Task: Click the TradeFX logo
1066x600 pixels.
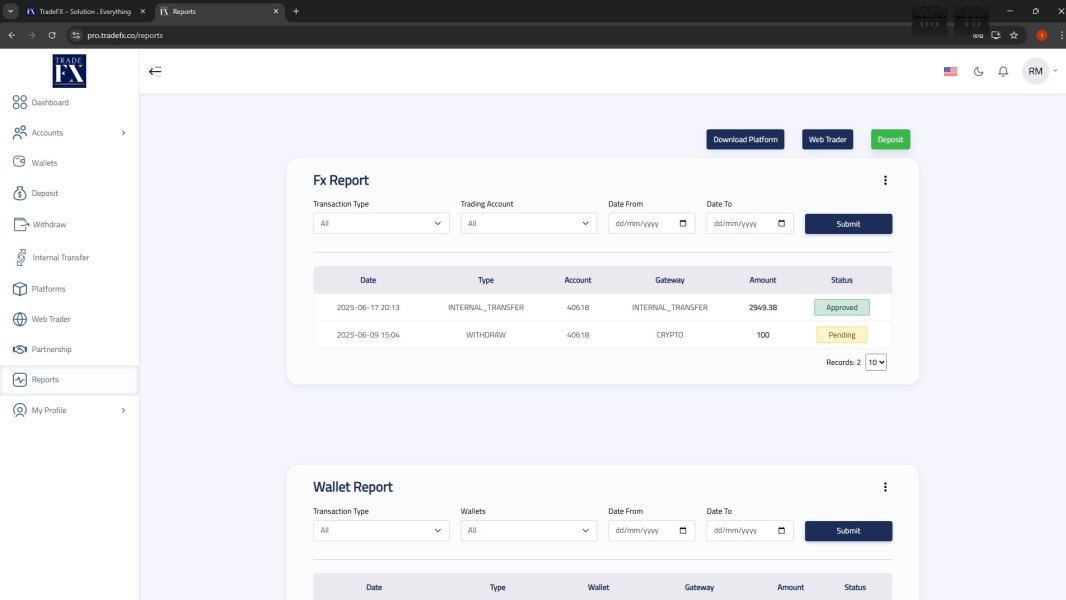Action: [x=69, y=71]
